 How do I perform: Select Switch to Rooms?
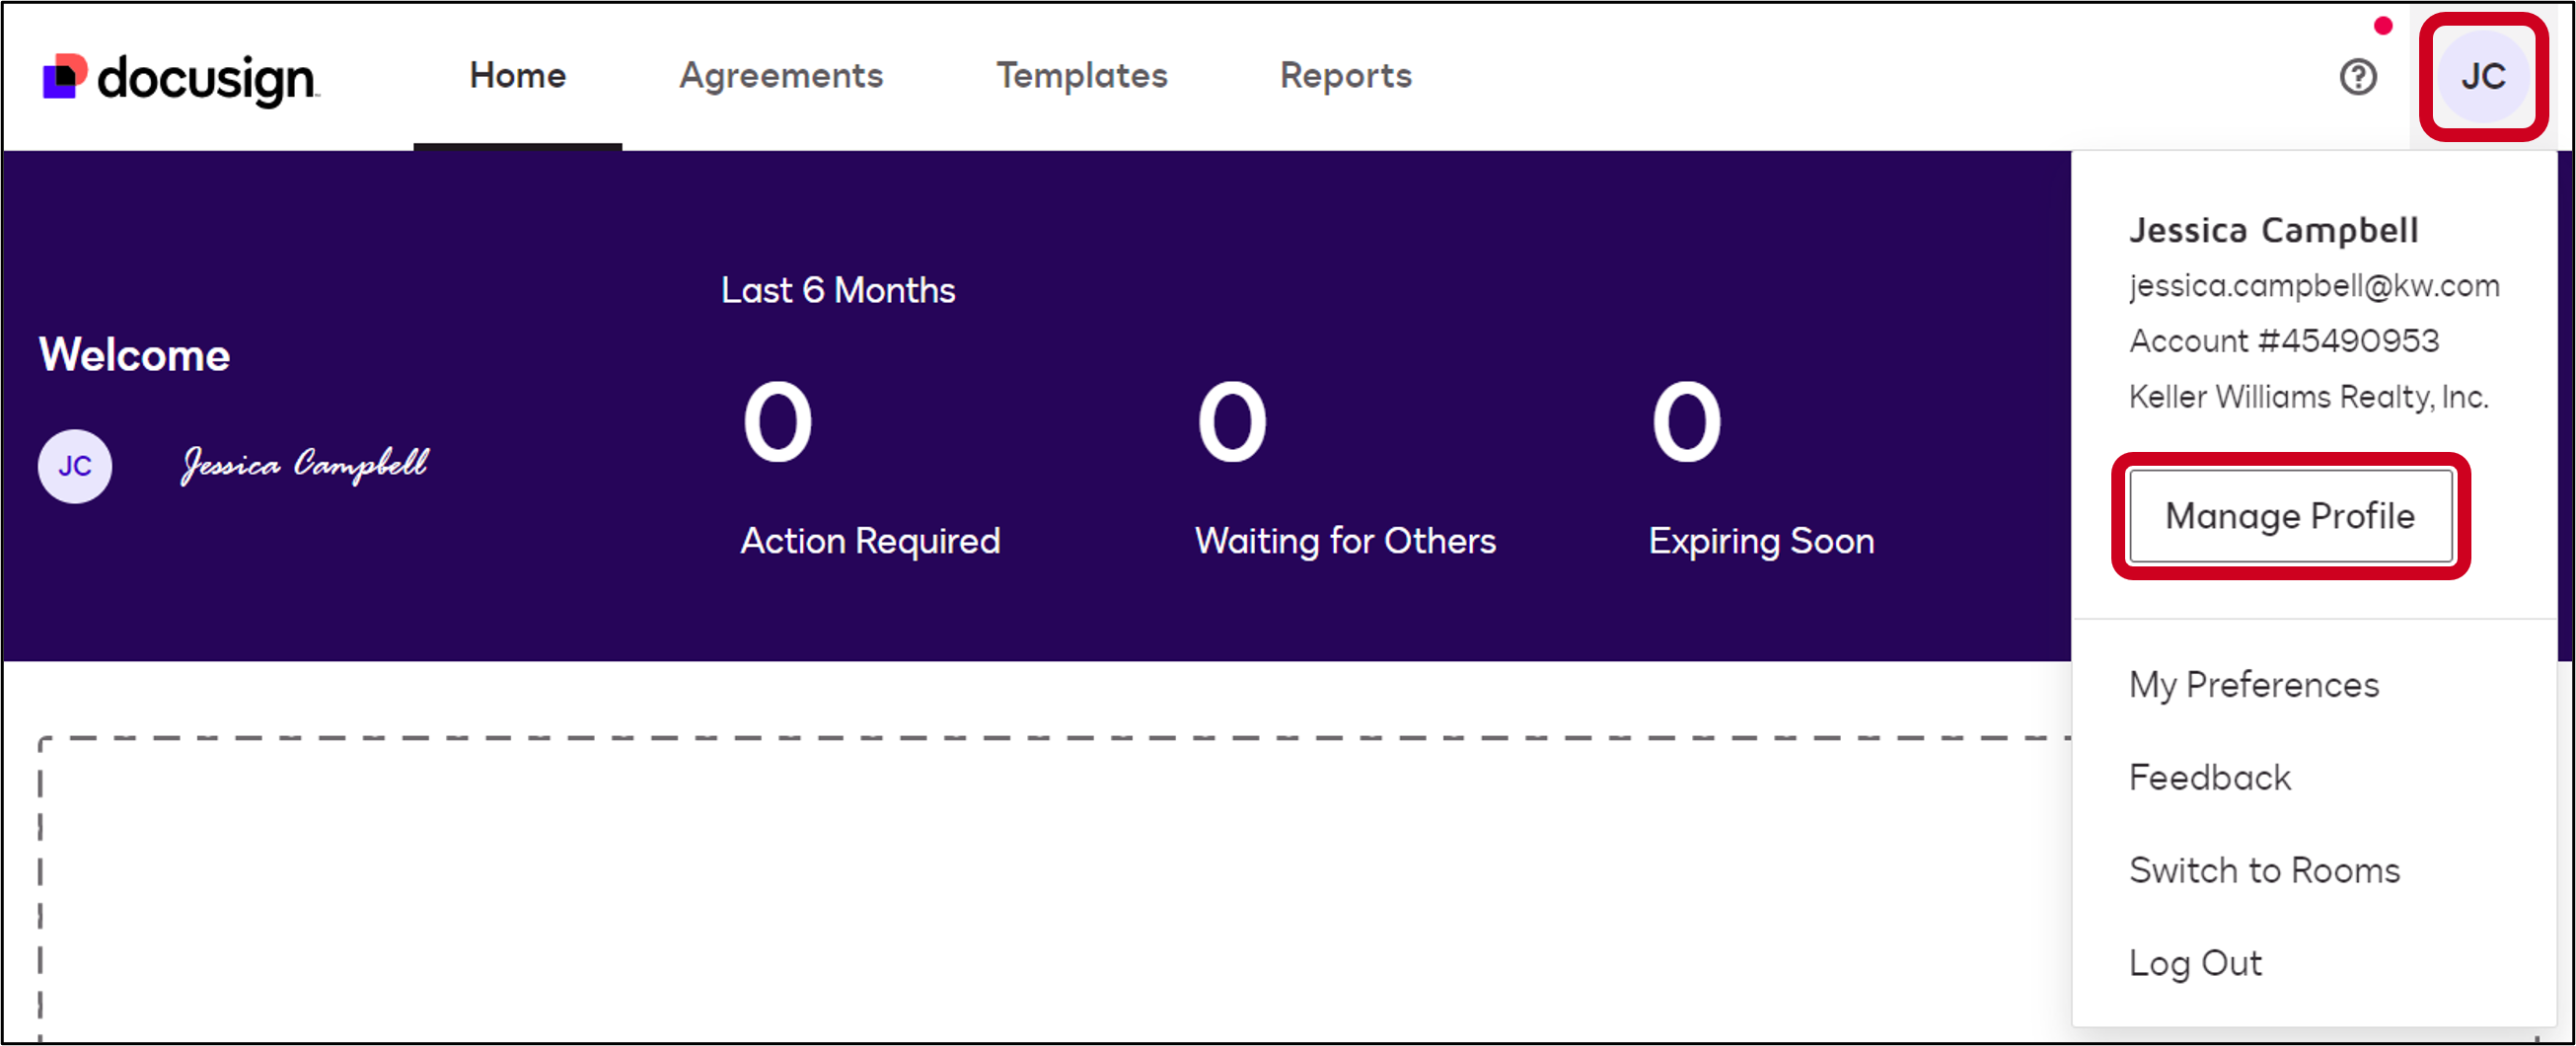click(2264, 871)
